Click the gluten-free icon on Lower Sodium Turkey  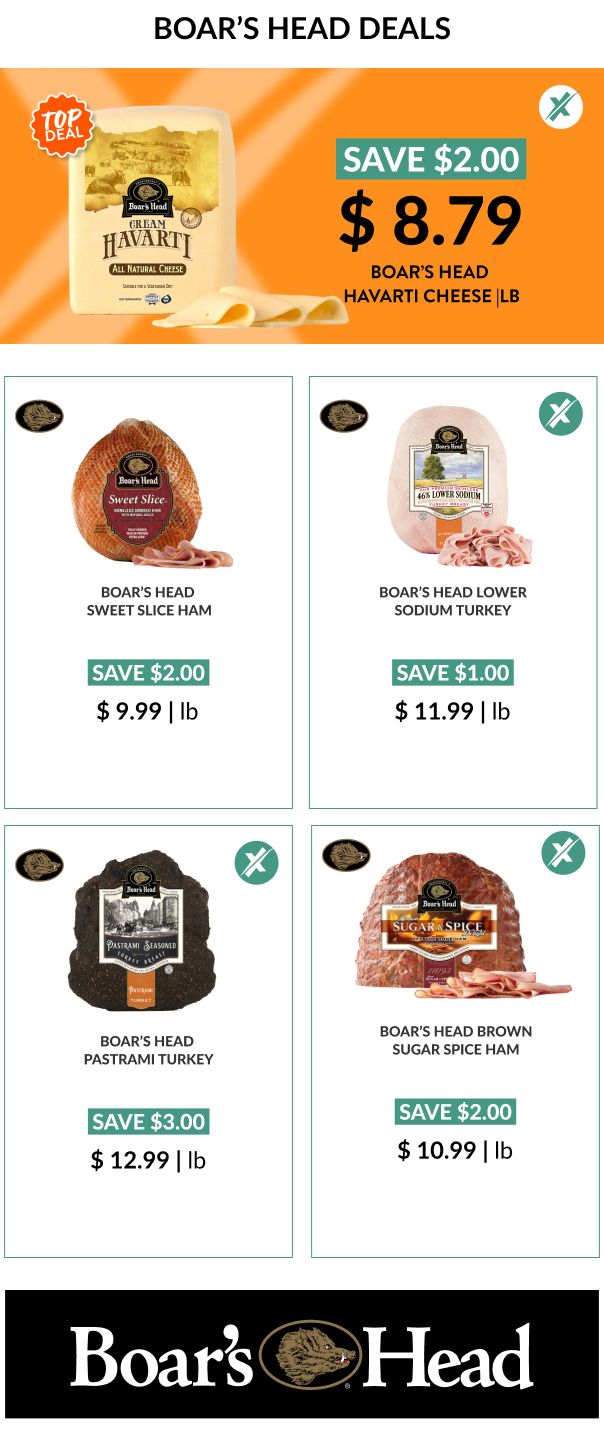[561, 413]
